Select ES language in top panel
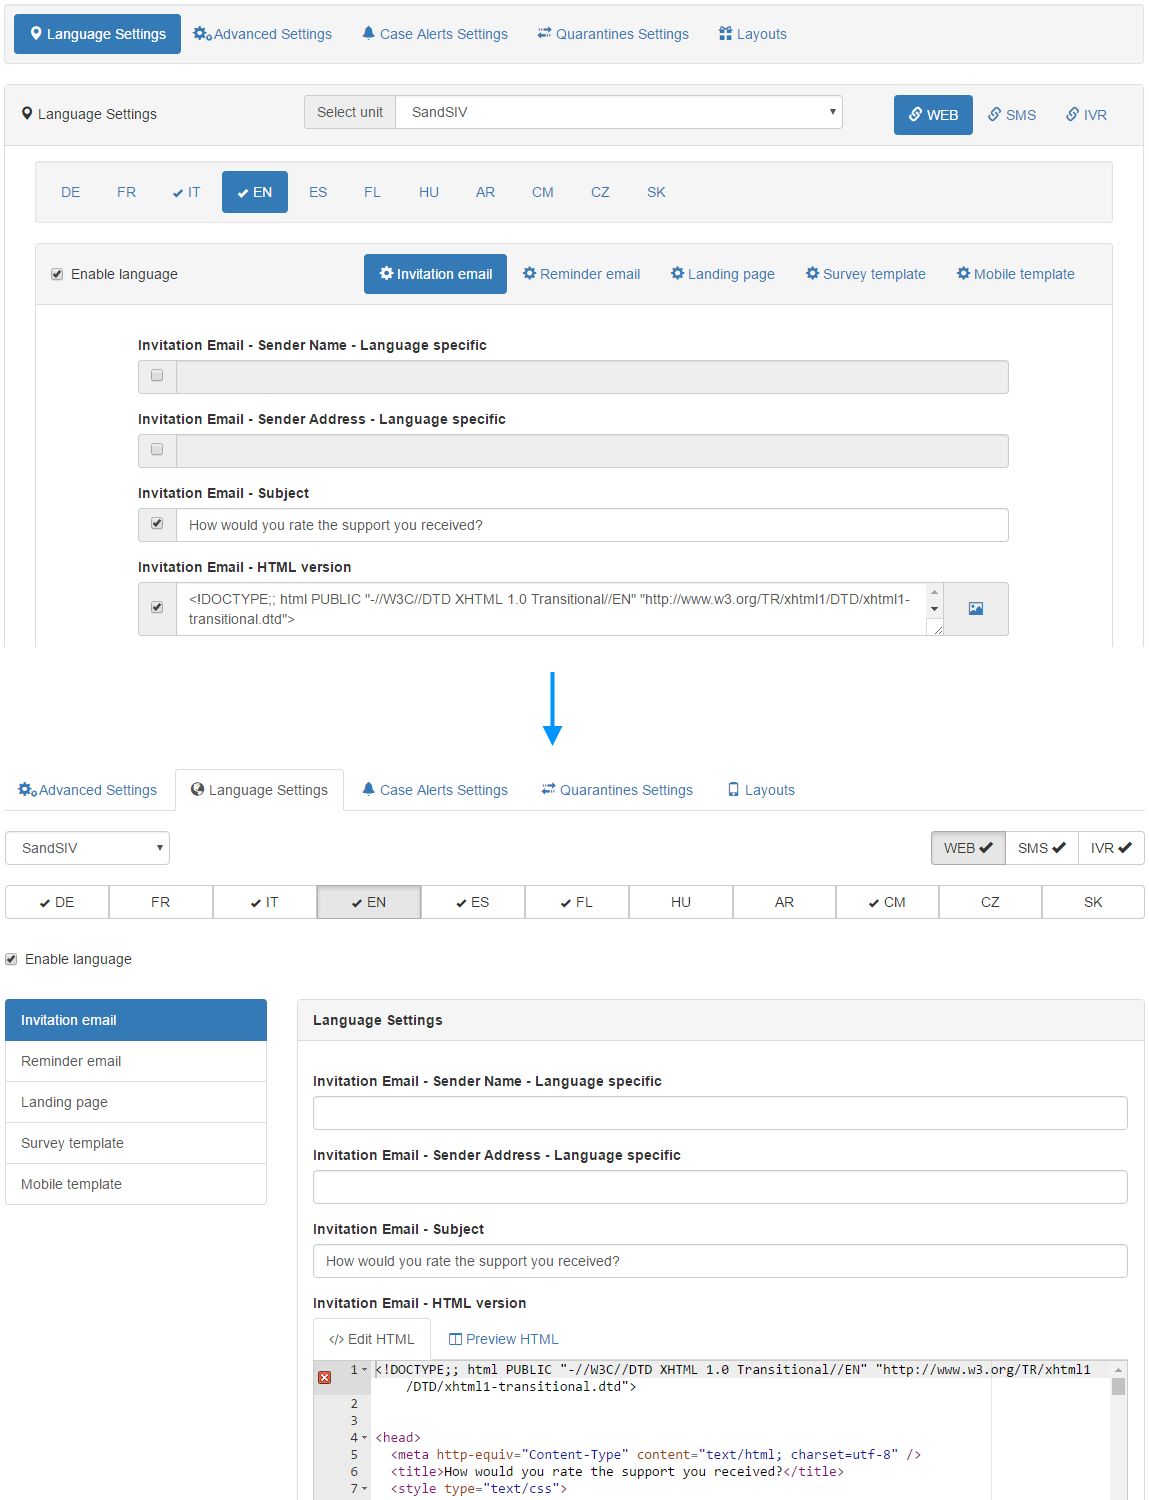 point(318,192)
